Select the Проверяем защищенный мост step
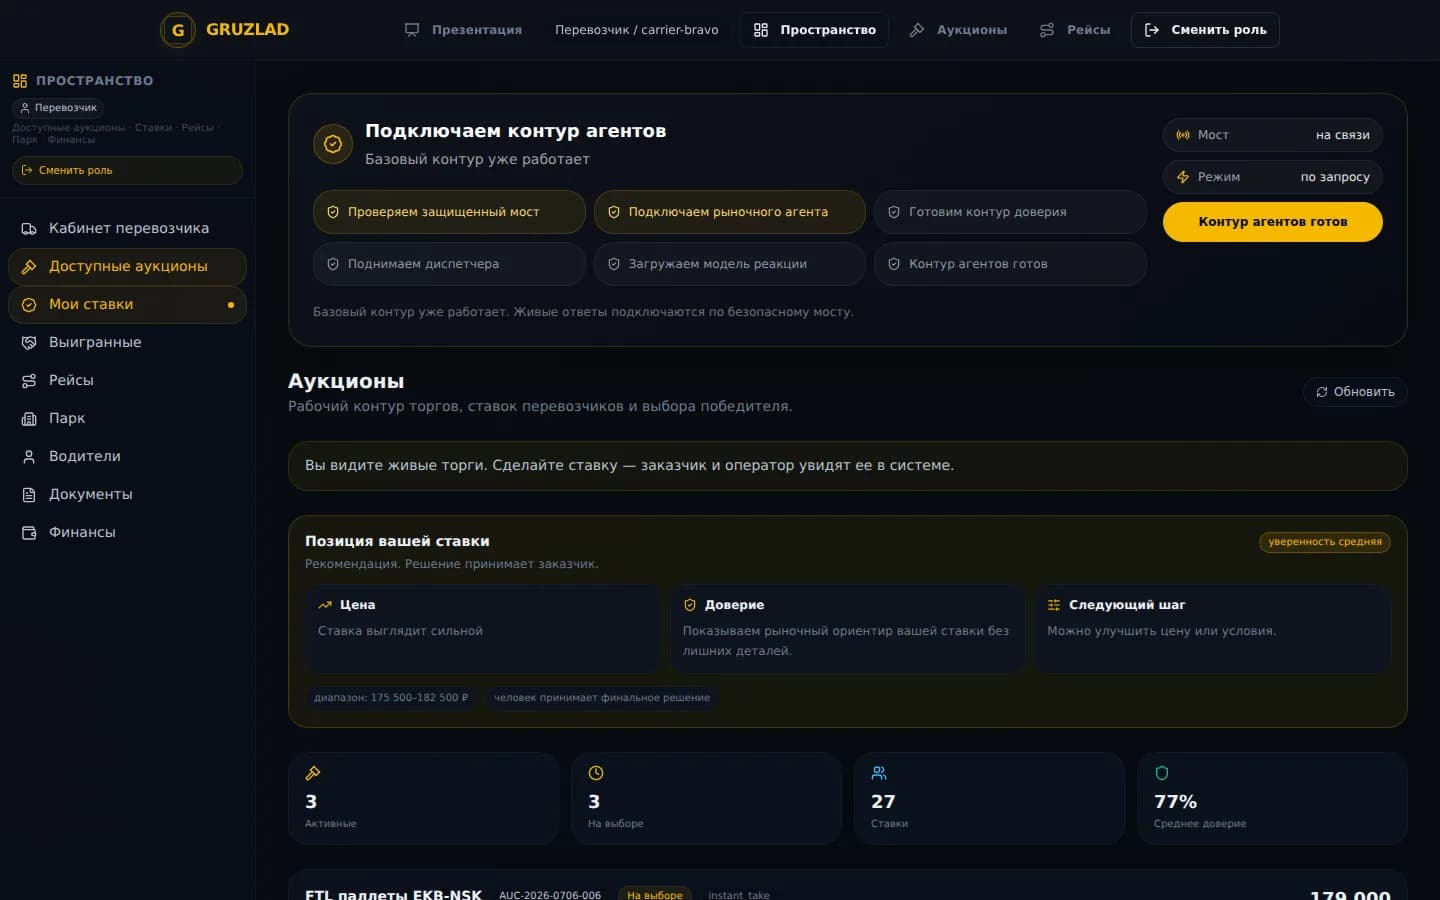1440x900 pixels. [x=449, y=212]
